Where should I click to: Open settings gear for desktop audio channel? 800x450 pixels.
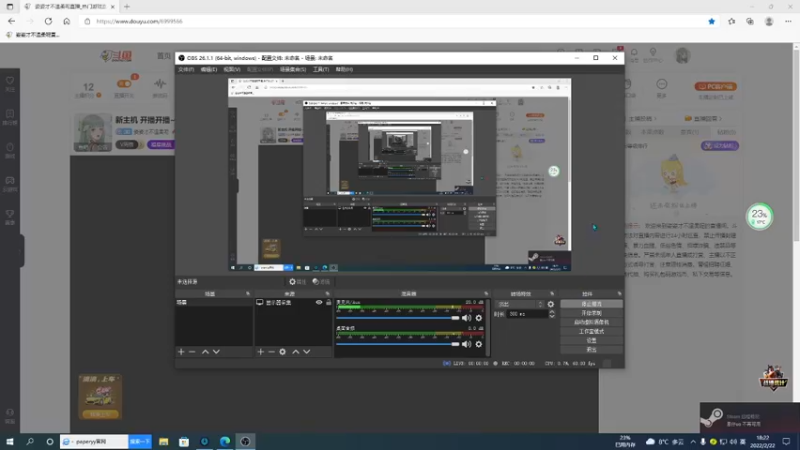[x=479, y=344]
